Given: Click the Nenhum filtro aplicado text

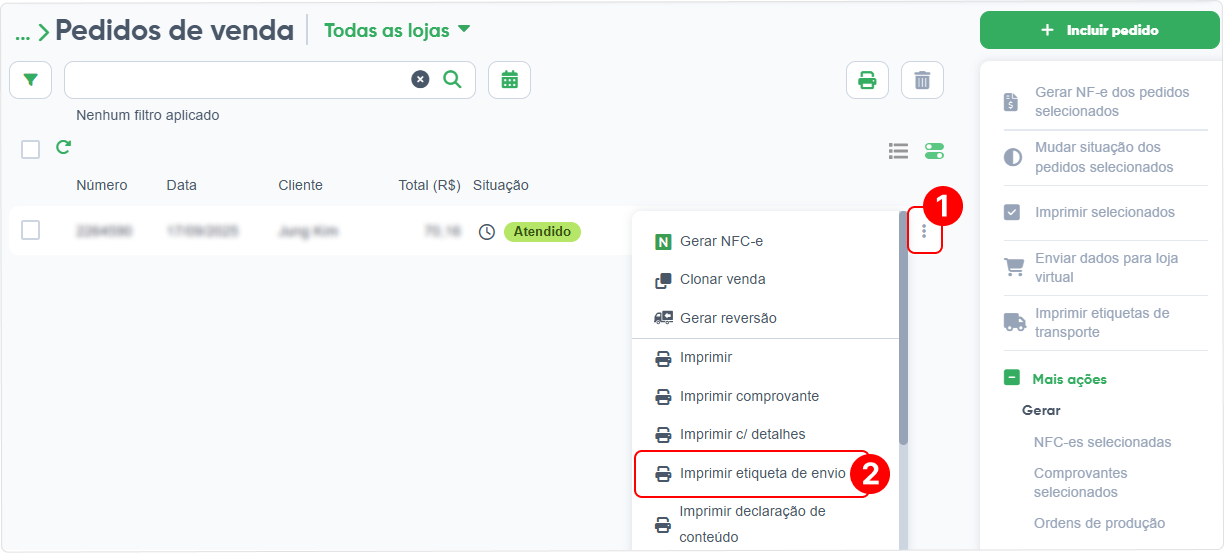Looking at the screenshot, I should [x=148, y=115].
